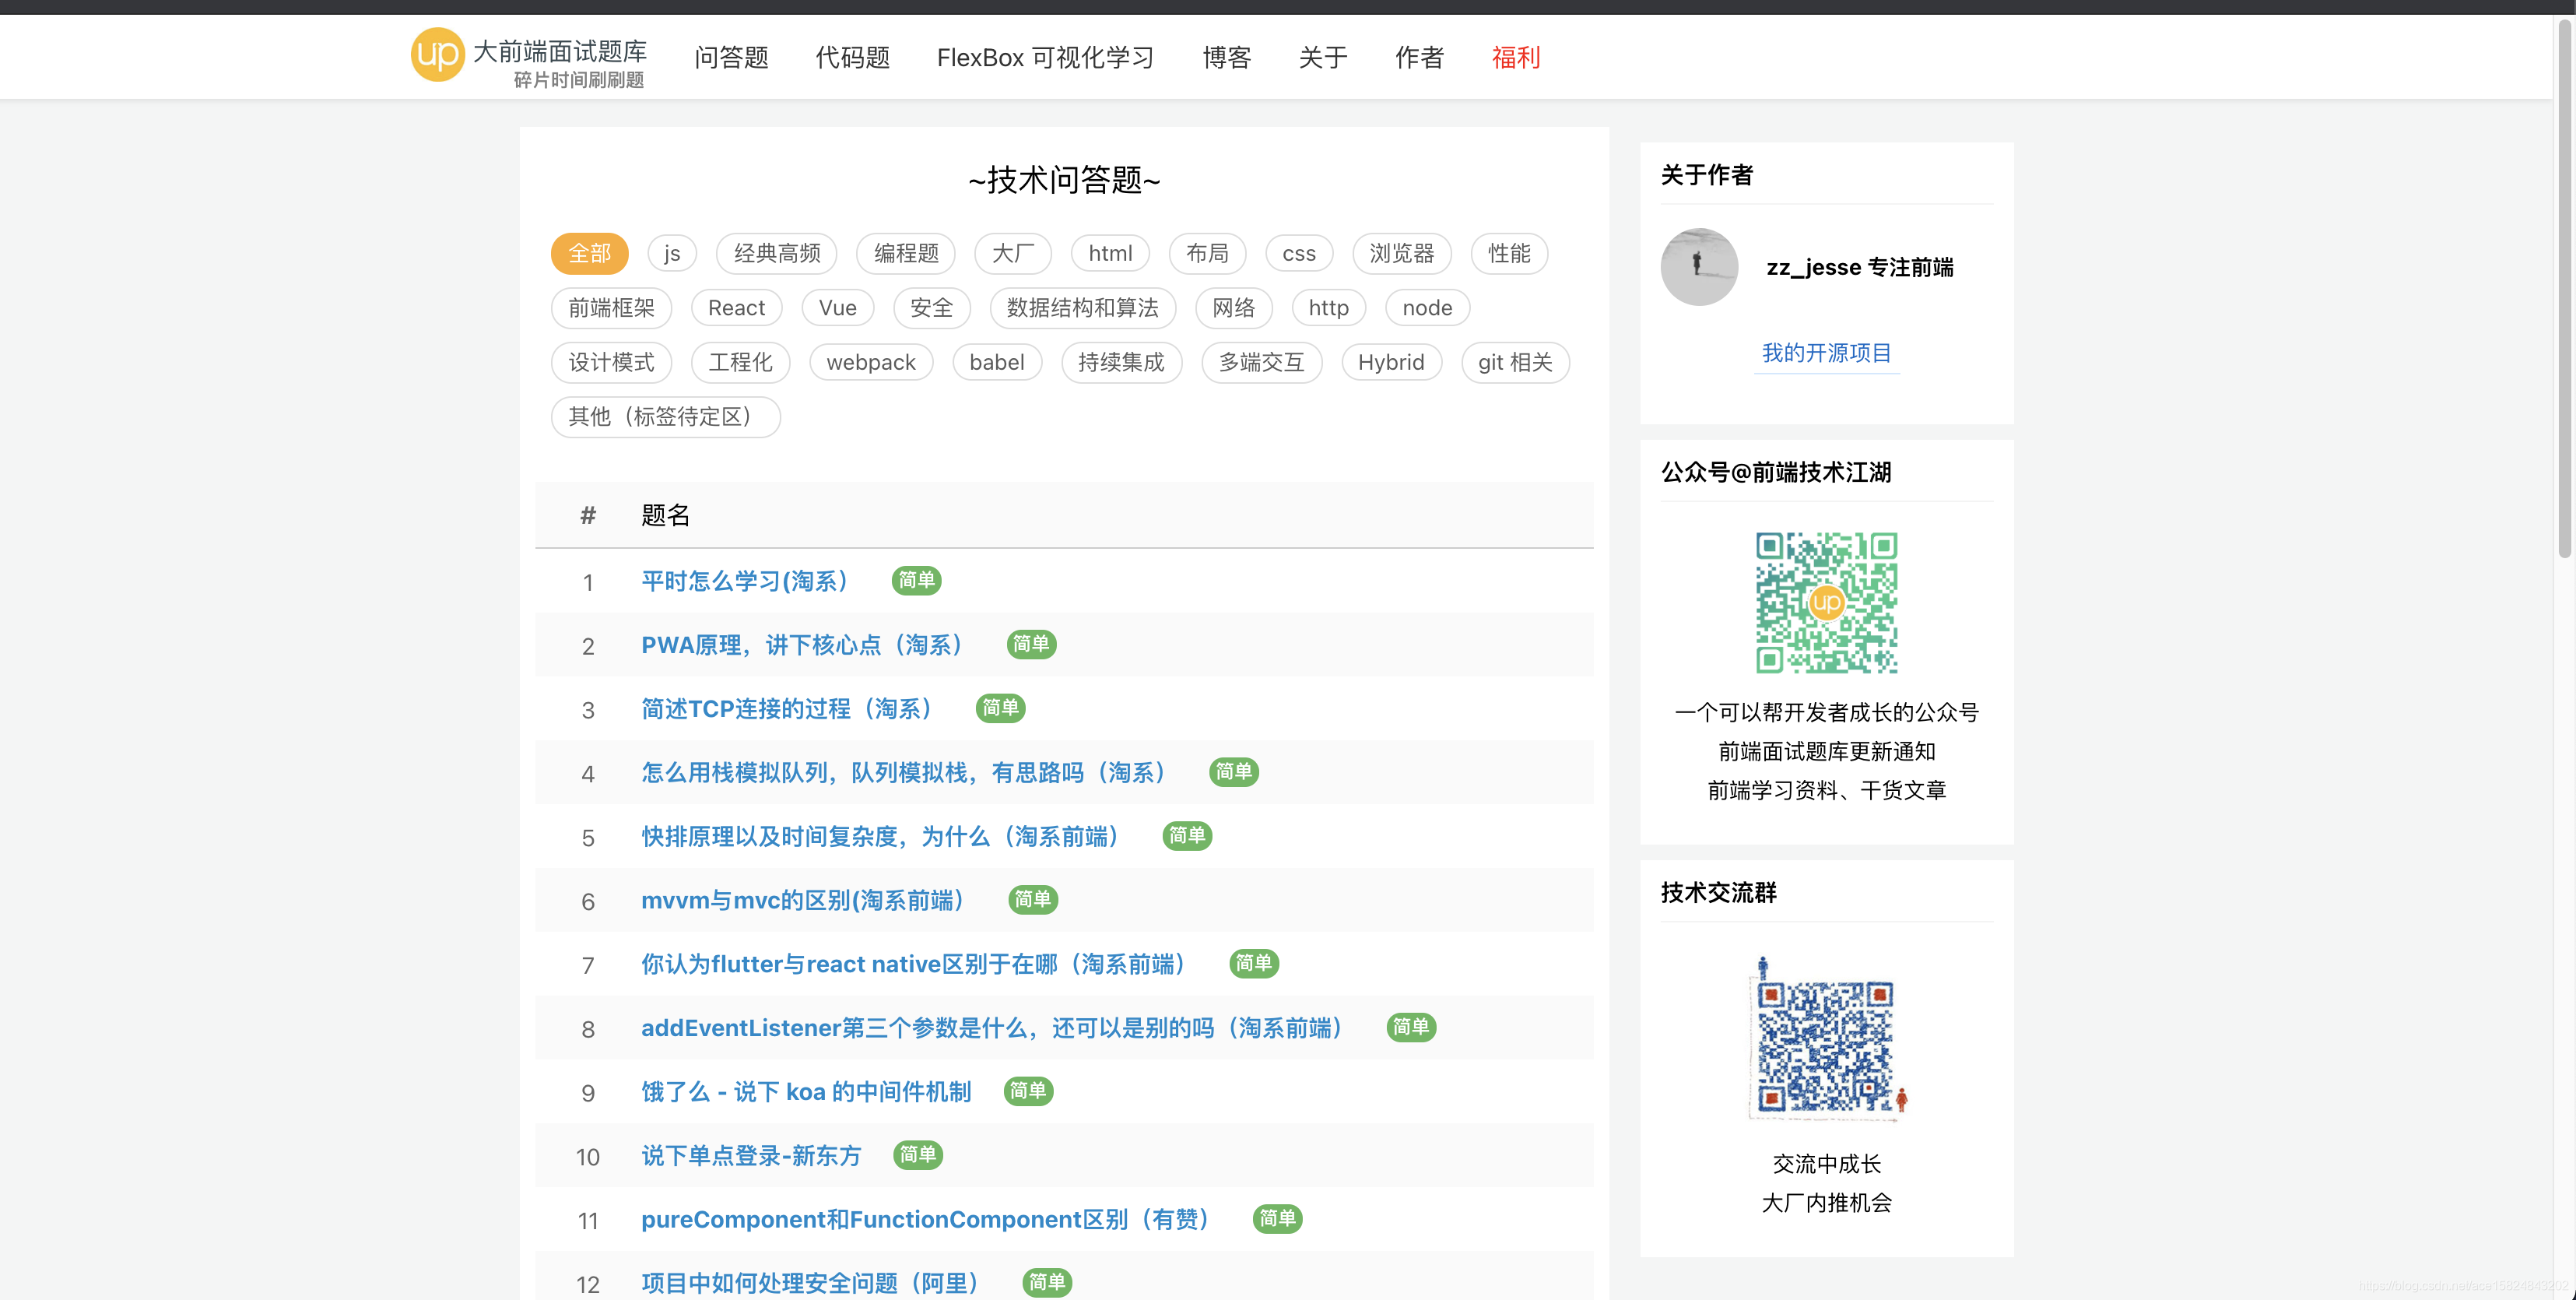Filter by 设计模式 tag
Image resolution: width=2576 pixels, height=1300 pixels.
(611, 363)
